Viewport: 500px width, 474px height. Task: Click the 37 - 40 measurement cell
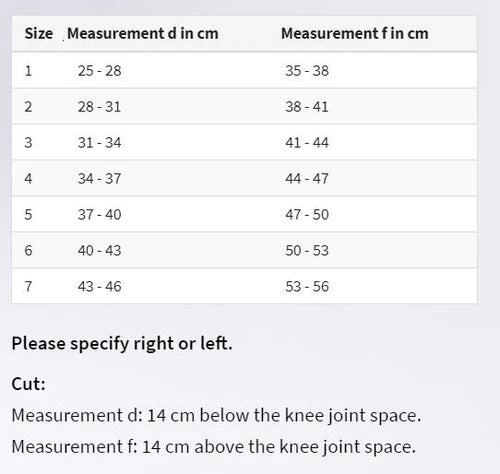pos(99,214)
